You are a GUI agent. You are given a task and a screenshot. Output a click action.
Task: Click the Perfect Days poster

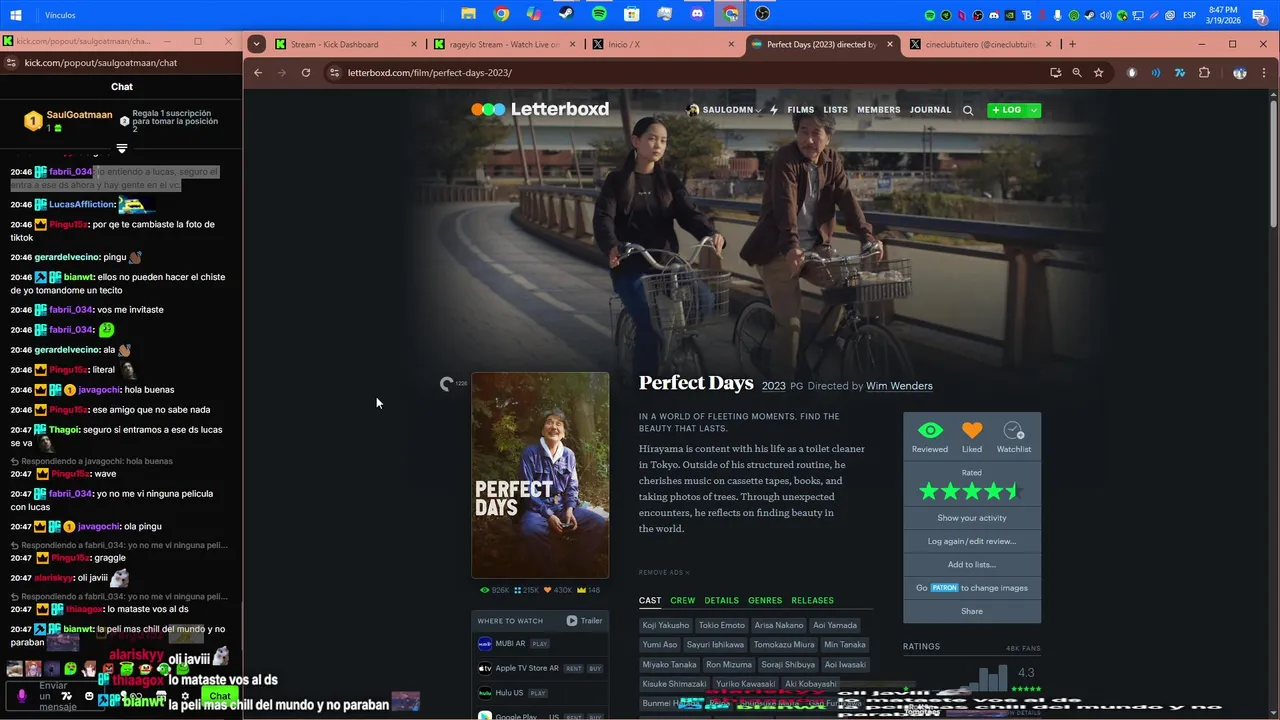click(x=540, y=475)
